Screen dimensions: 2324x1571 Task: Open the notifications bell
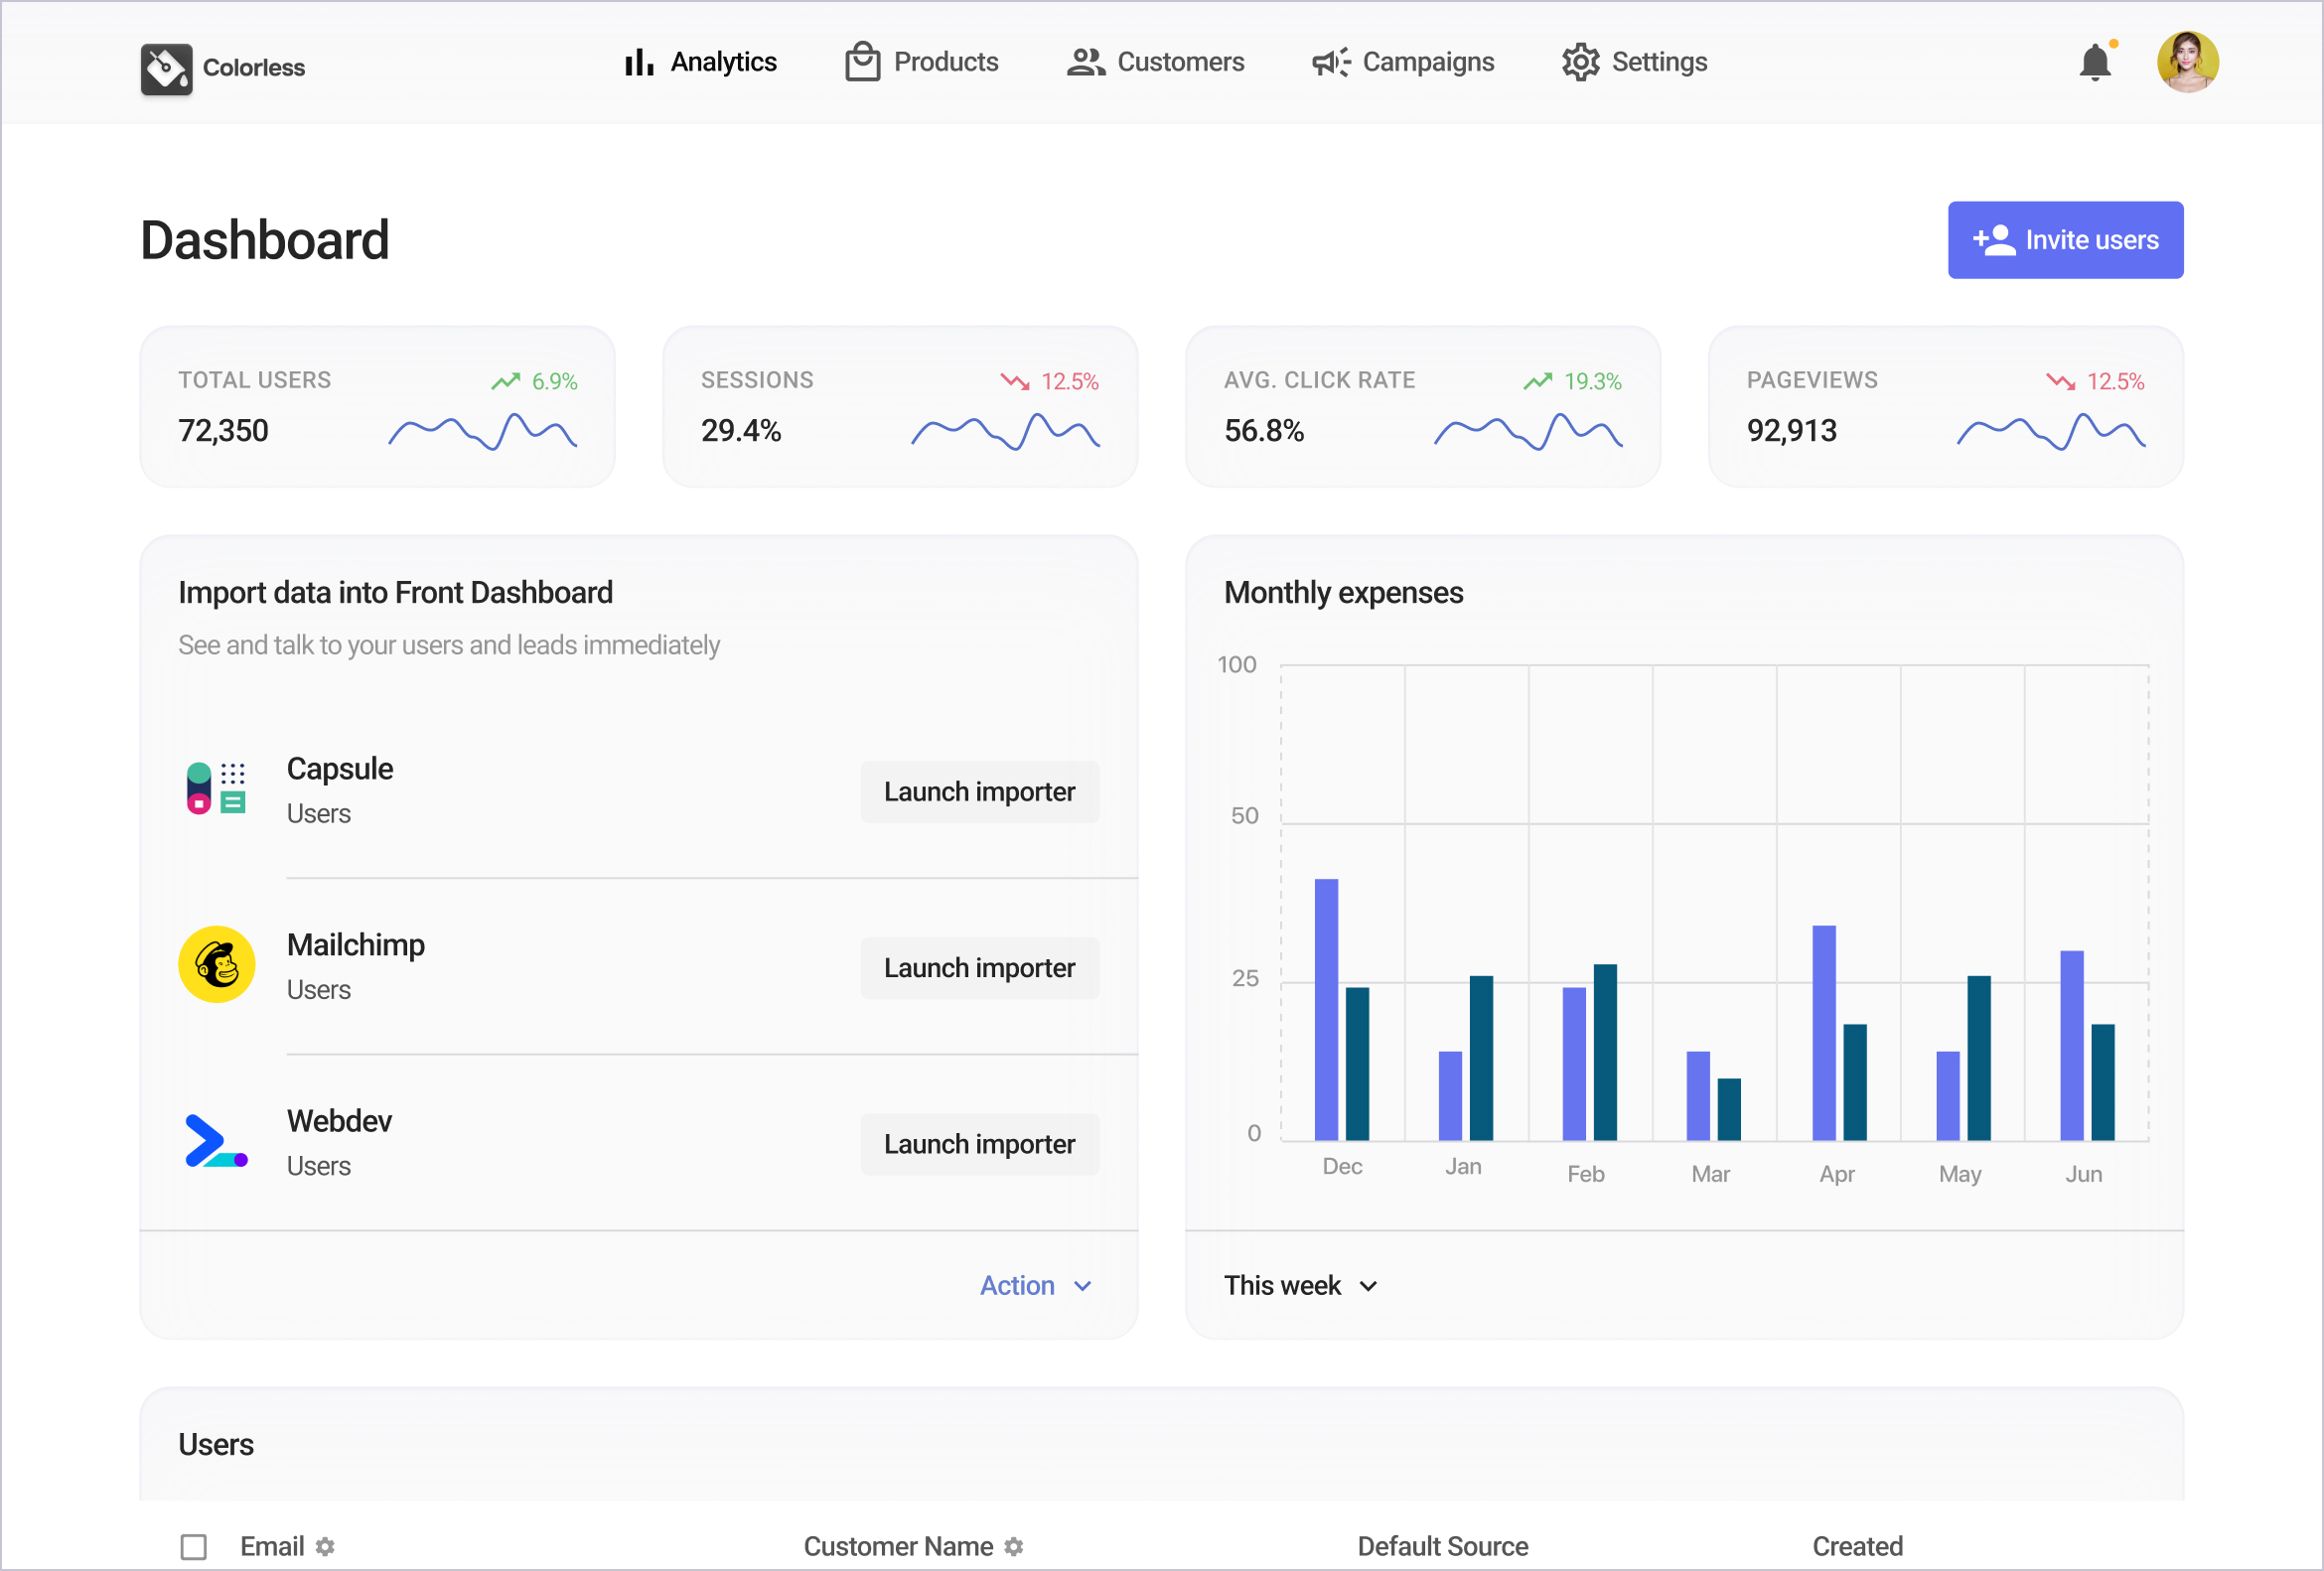(2095, 63)
